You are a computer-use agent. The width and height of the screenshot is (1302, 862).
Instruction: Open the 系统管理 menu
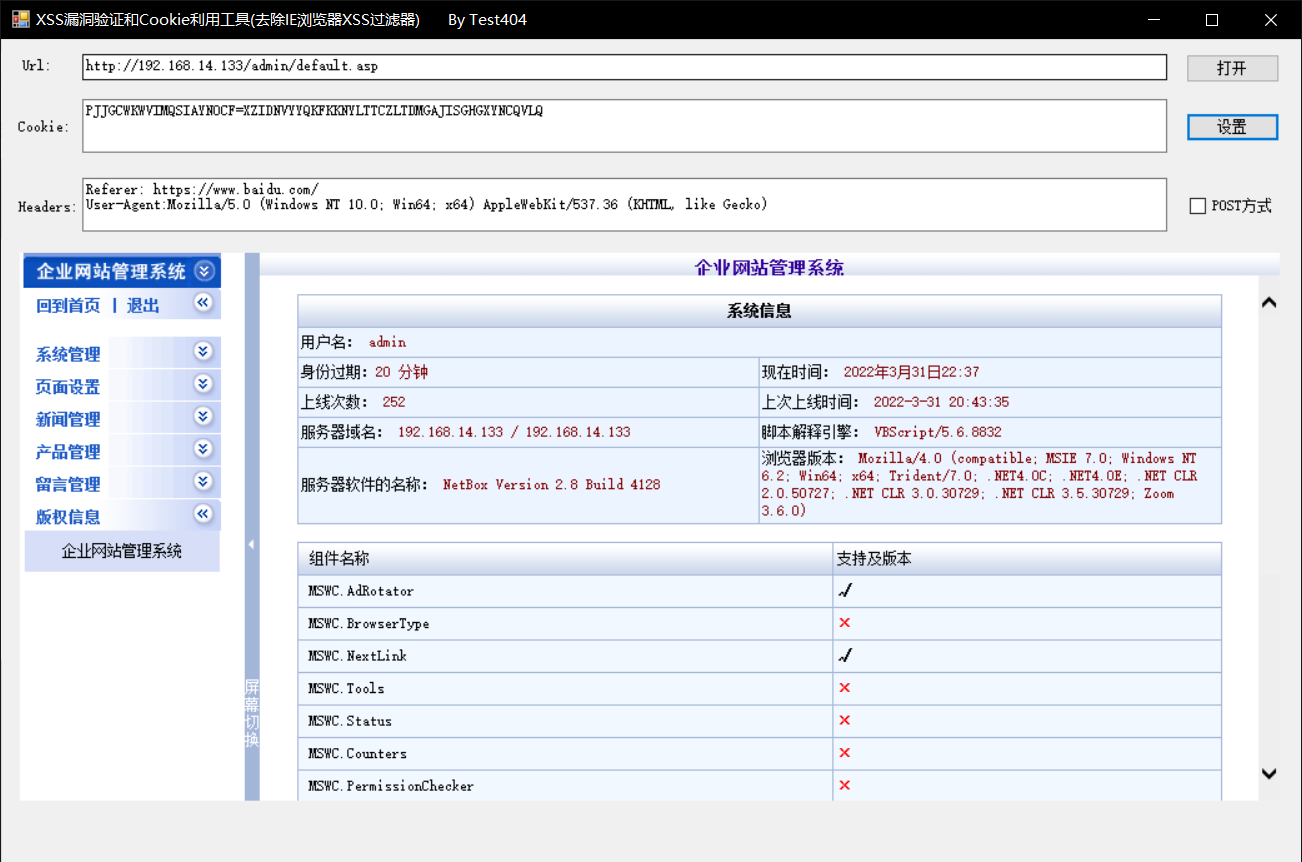[68, 354]
